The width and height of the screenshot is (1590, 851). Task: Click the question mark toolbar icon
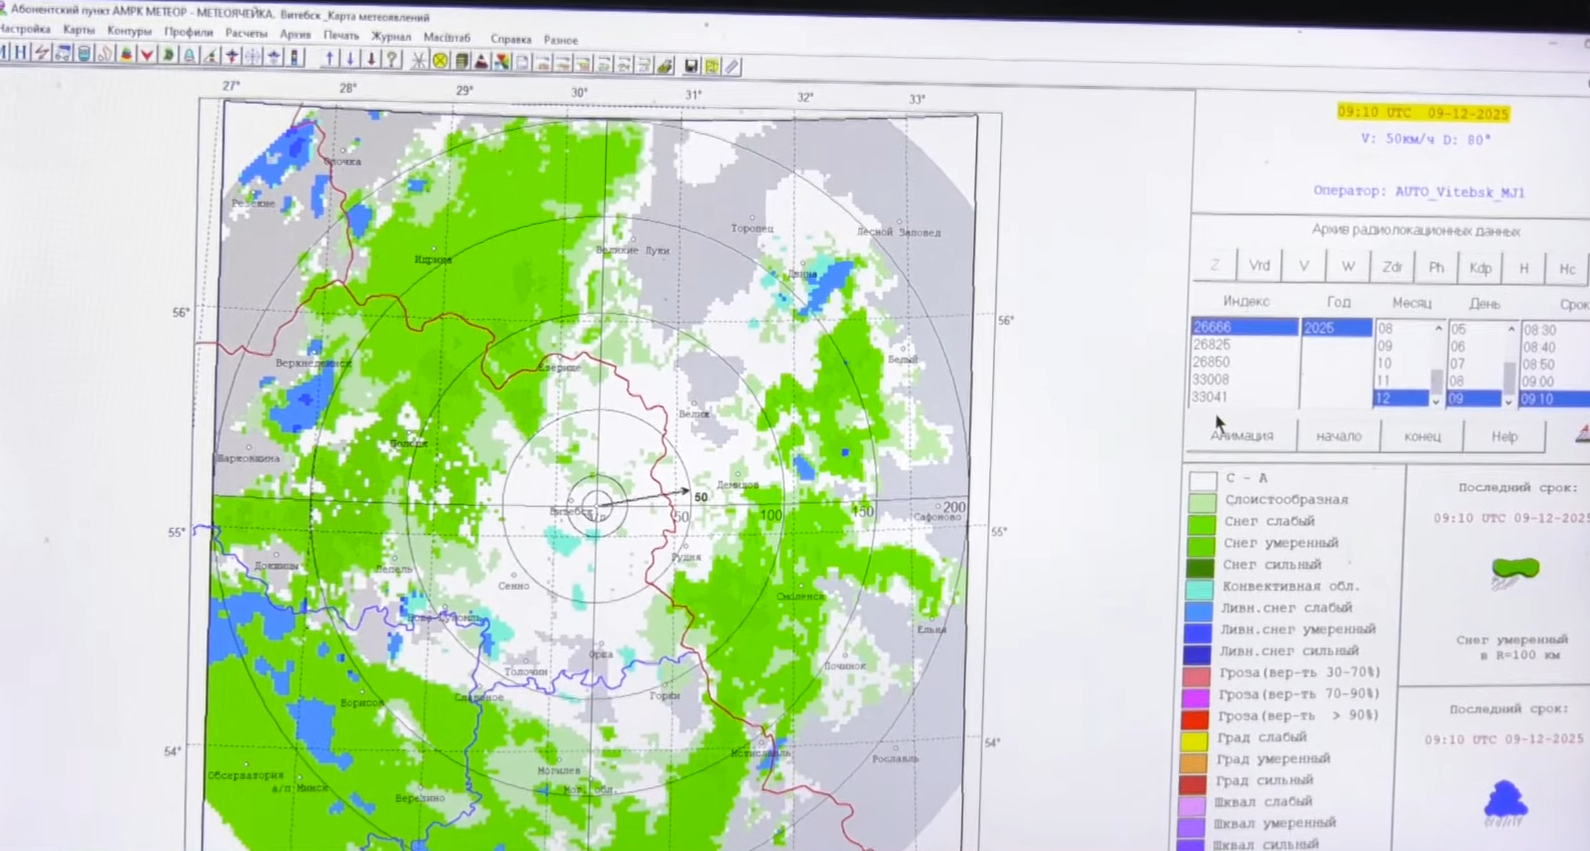click(x=392, y=60)
